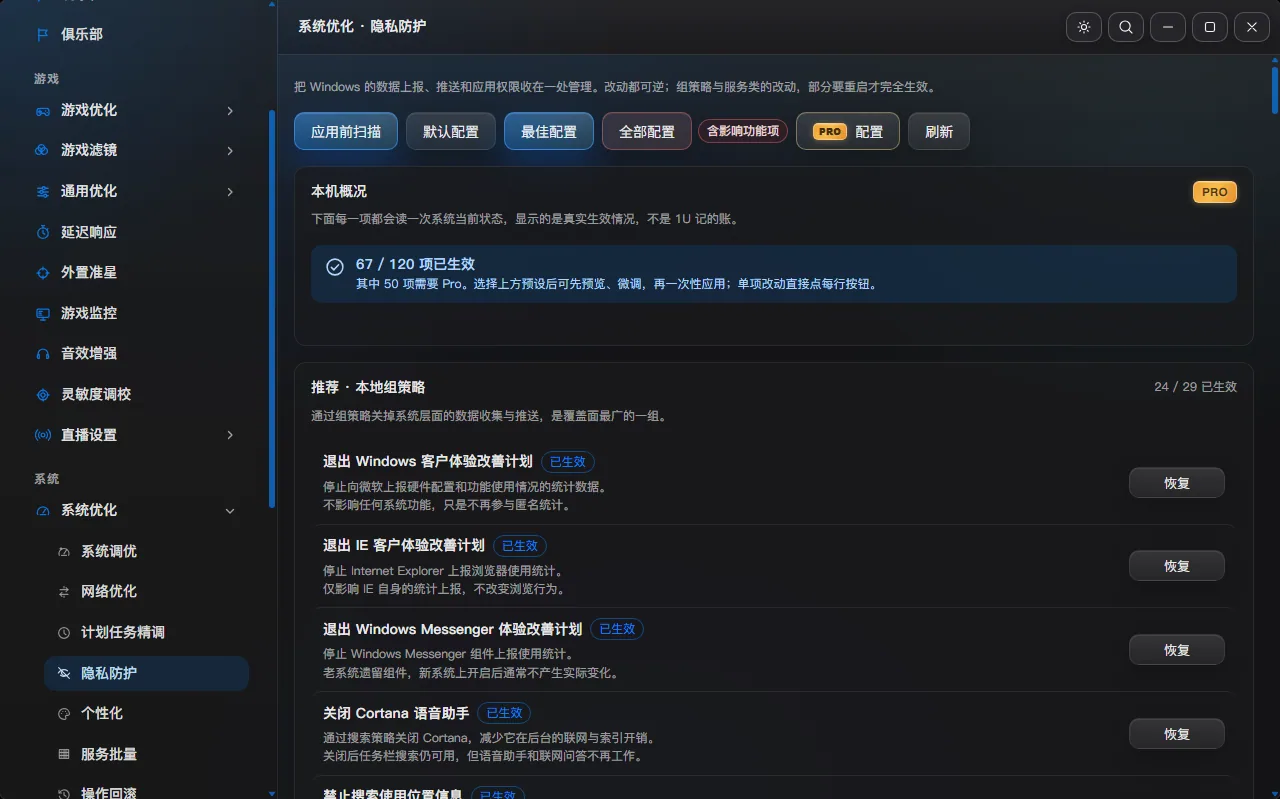Click the 网络优化 arrows icon
The image size is (1280, 799).
pos(64,591)
